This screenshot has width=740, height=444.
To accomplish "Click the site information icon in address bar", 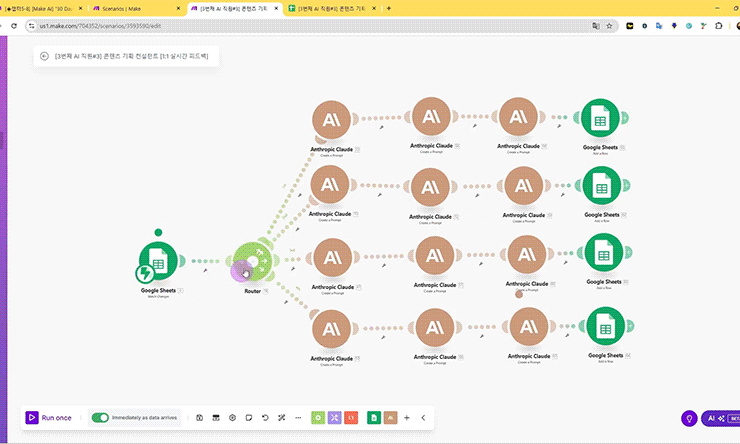I will (x=31, y=26).
